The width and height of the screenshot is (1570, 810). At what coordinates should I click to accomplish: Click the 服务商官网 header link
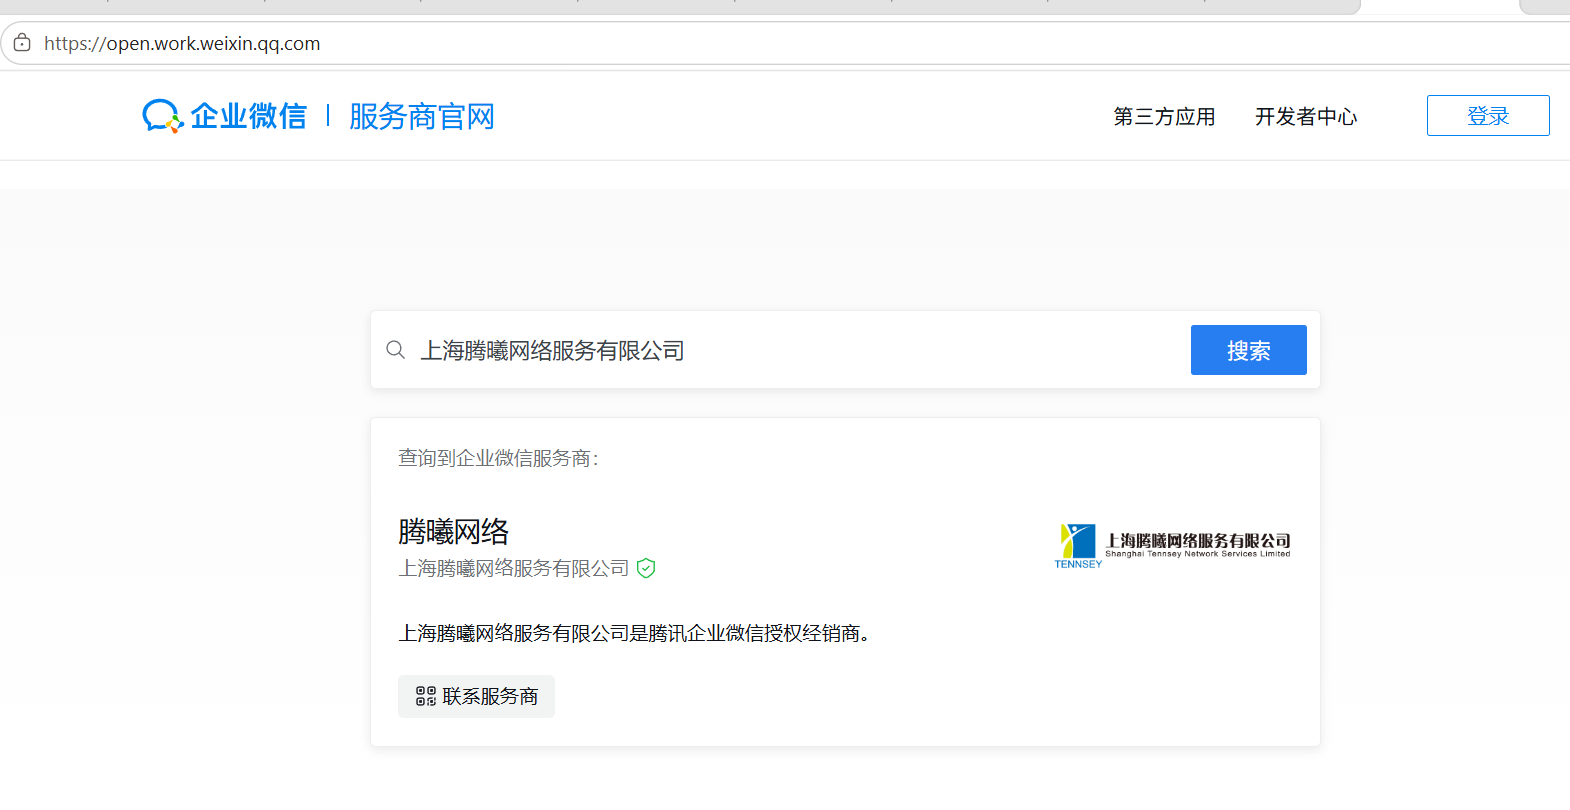(x=422, y=117)
